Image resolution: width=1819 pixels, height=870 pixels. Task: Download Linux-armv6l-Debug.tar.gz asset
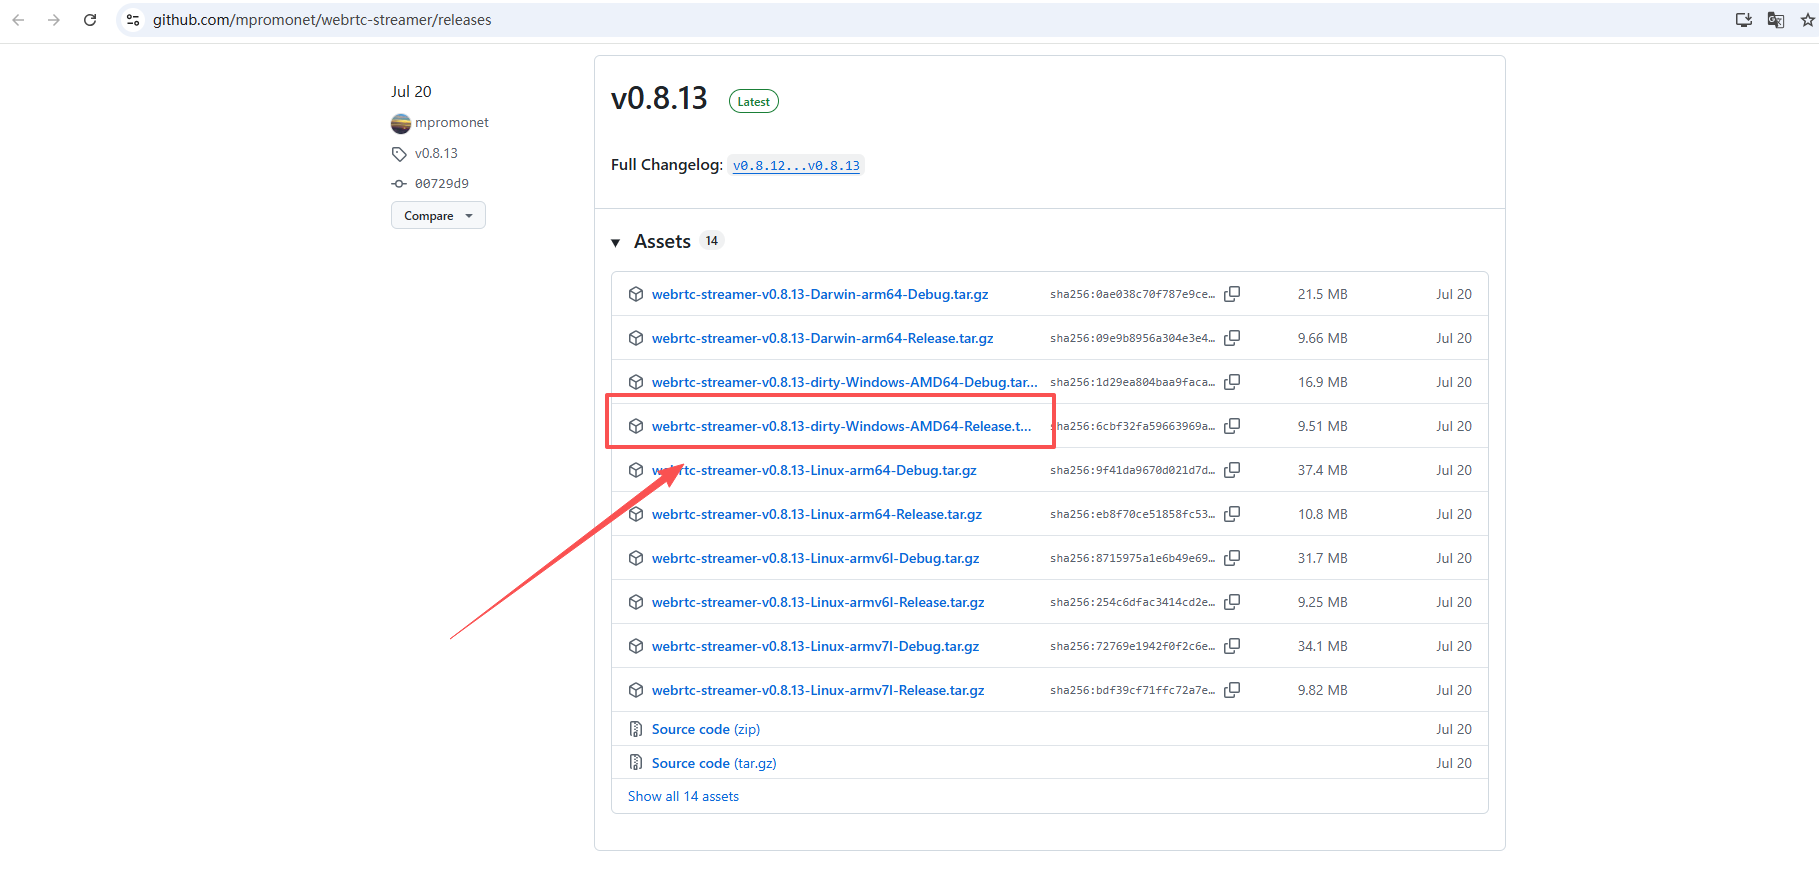point(816,558)
